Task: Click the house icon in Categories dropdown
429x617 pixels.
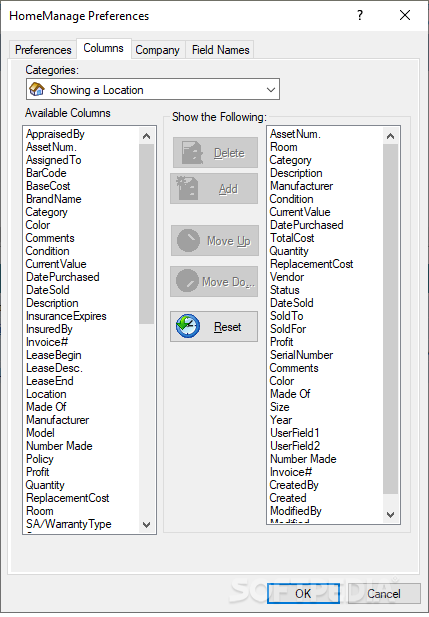Action: (x=37, y=89)
